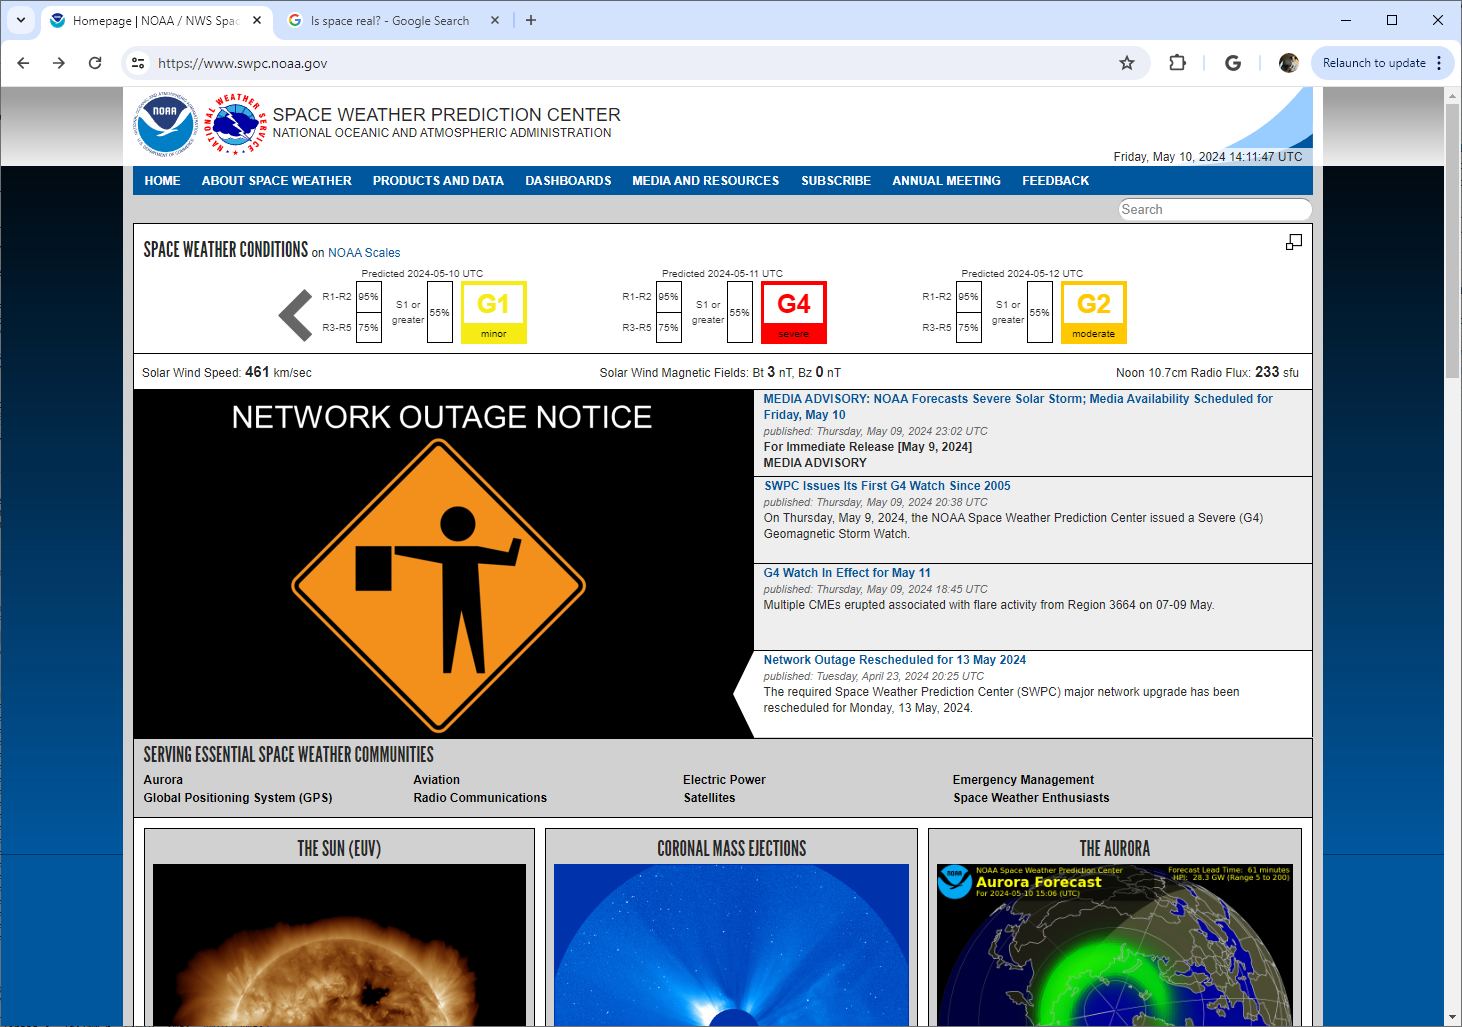Image resolution: width=1462 pixels, height=1027 pixels.
Task: Click in the site Search field
Action: point(1215,210)
